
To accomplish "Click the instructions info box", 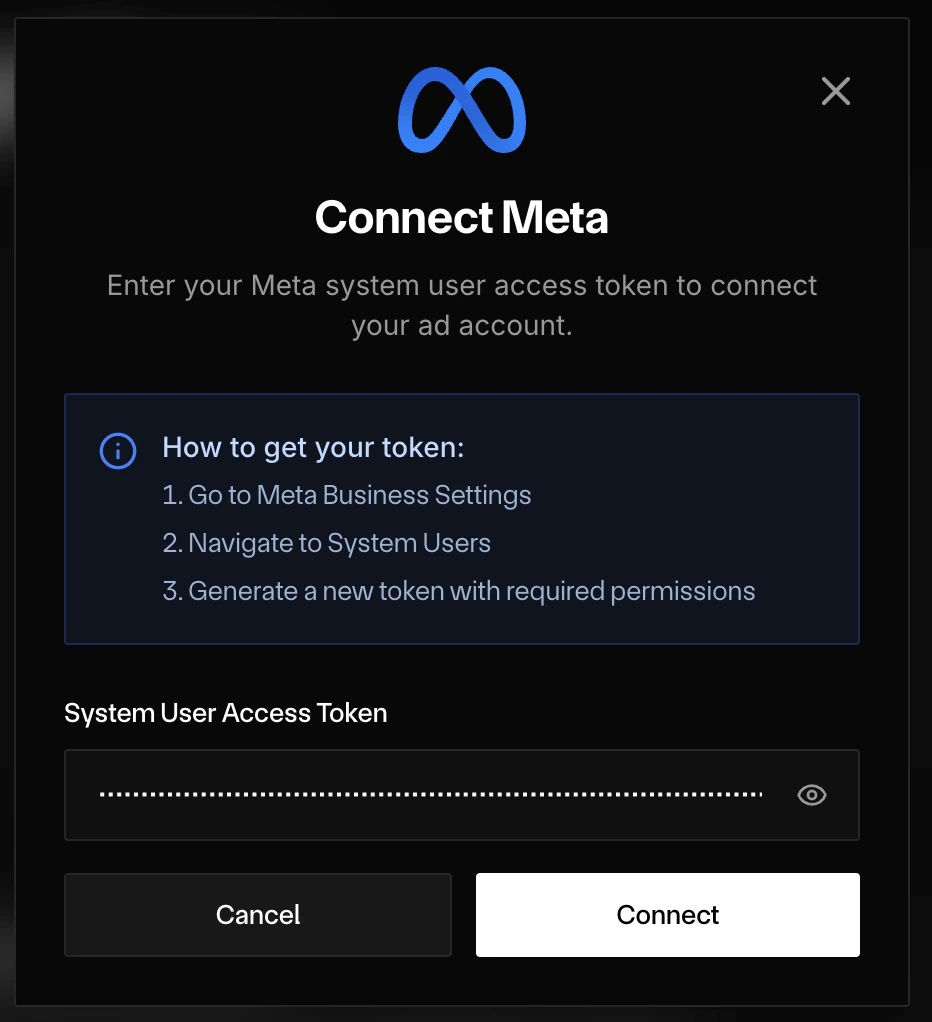I will point(462,518).
